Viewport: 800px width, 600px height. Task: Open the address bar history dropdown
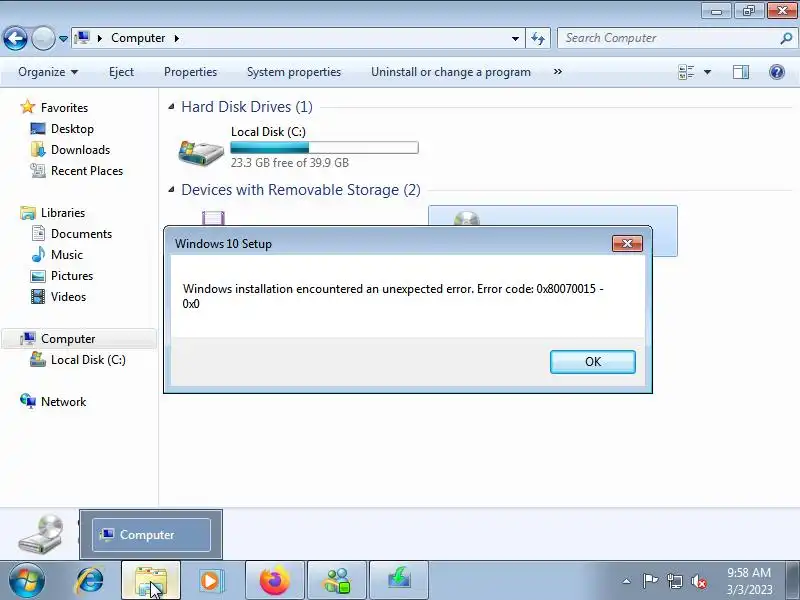click(x=515, y=39)
